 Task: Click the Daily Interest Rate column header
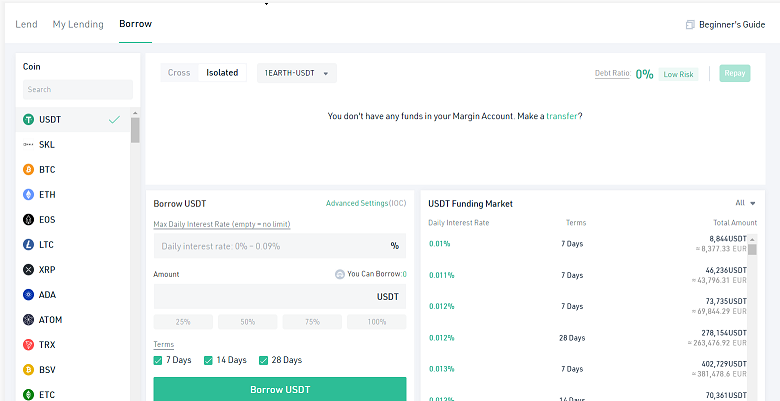point(459,223)
